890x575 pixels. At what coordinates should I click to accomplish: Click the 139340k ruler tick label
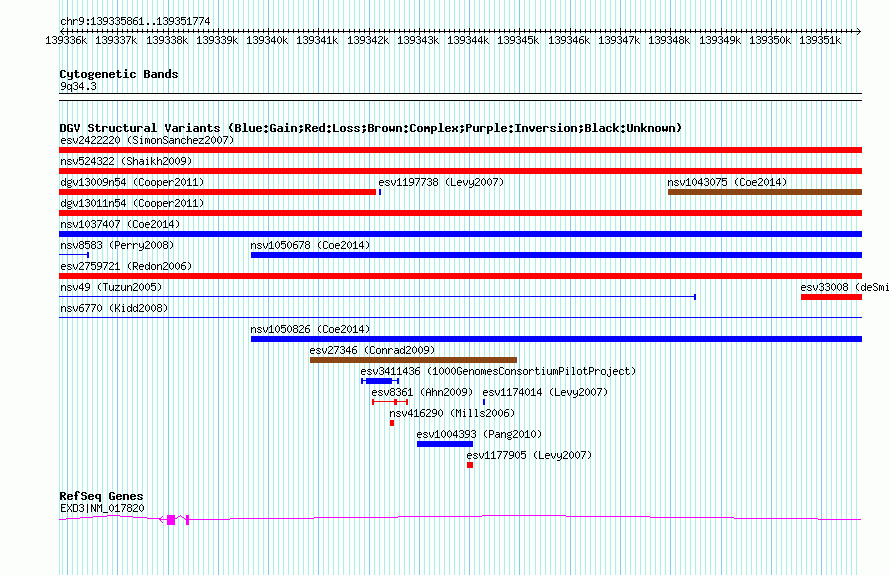pyautogui.click(x=267, y=40)
